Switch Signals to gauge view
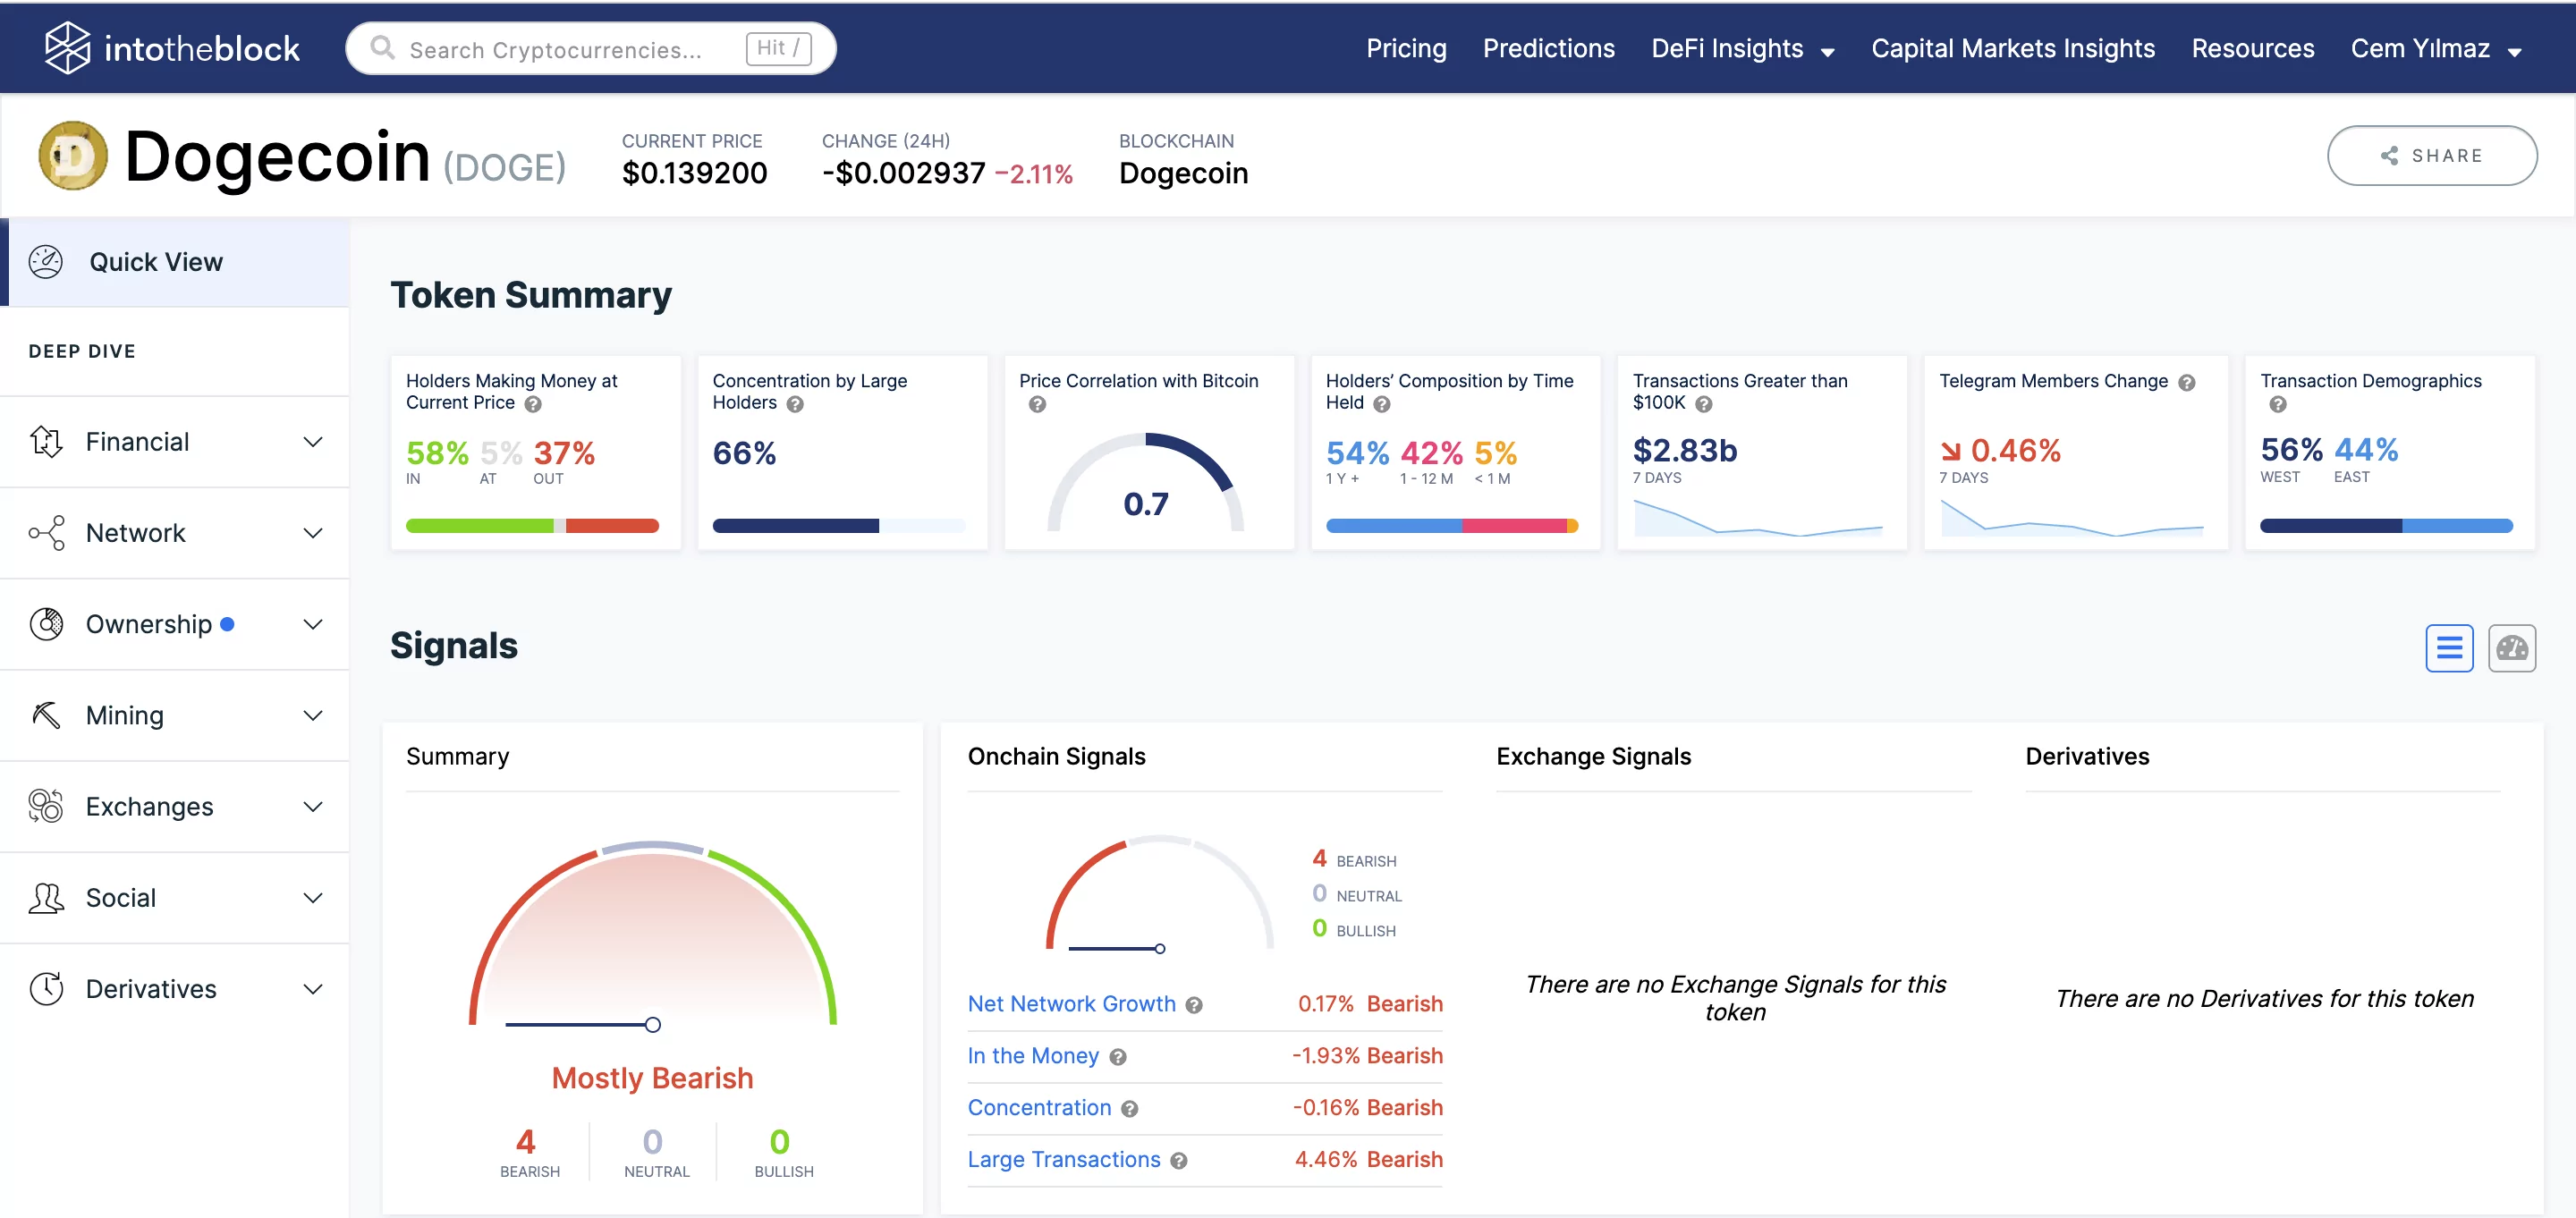Viewport: 2576px width, 1218px height. (2512, 648)
